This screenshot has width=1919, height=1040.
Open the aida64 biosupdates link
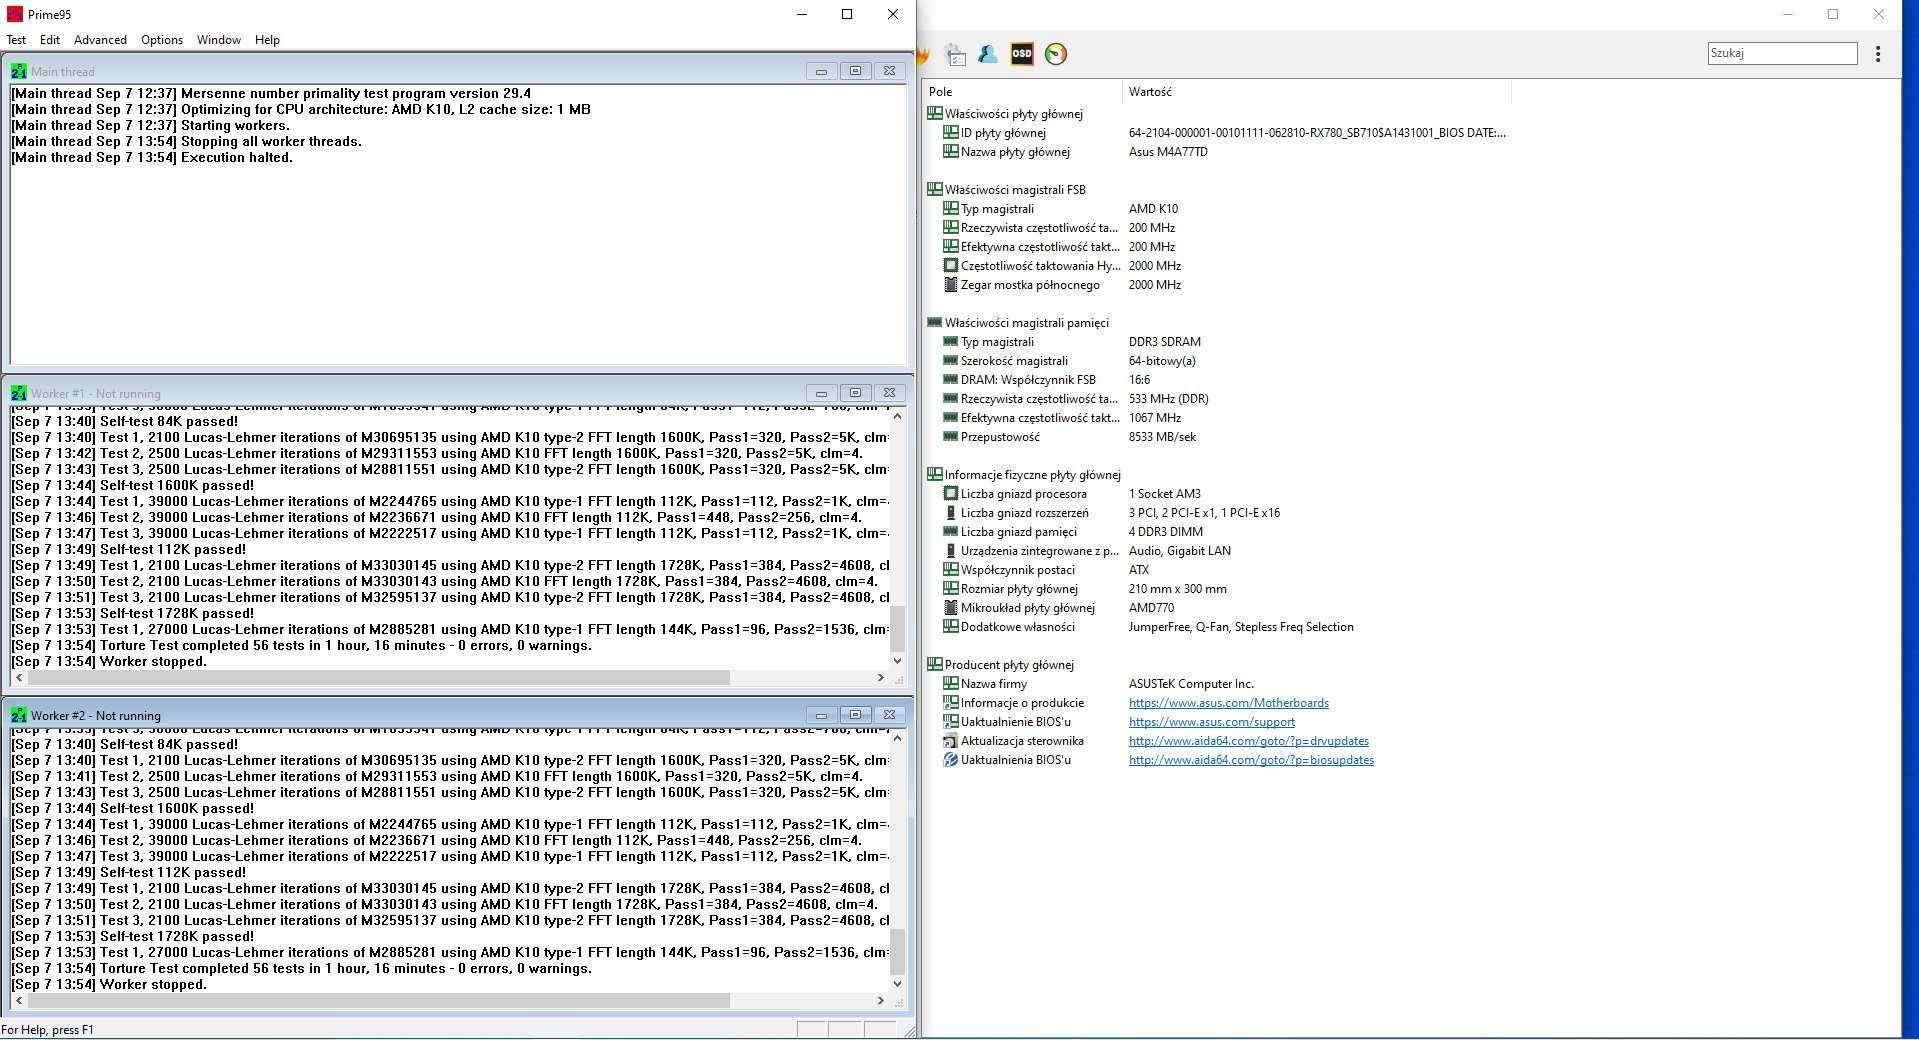point(1251,760)
